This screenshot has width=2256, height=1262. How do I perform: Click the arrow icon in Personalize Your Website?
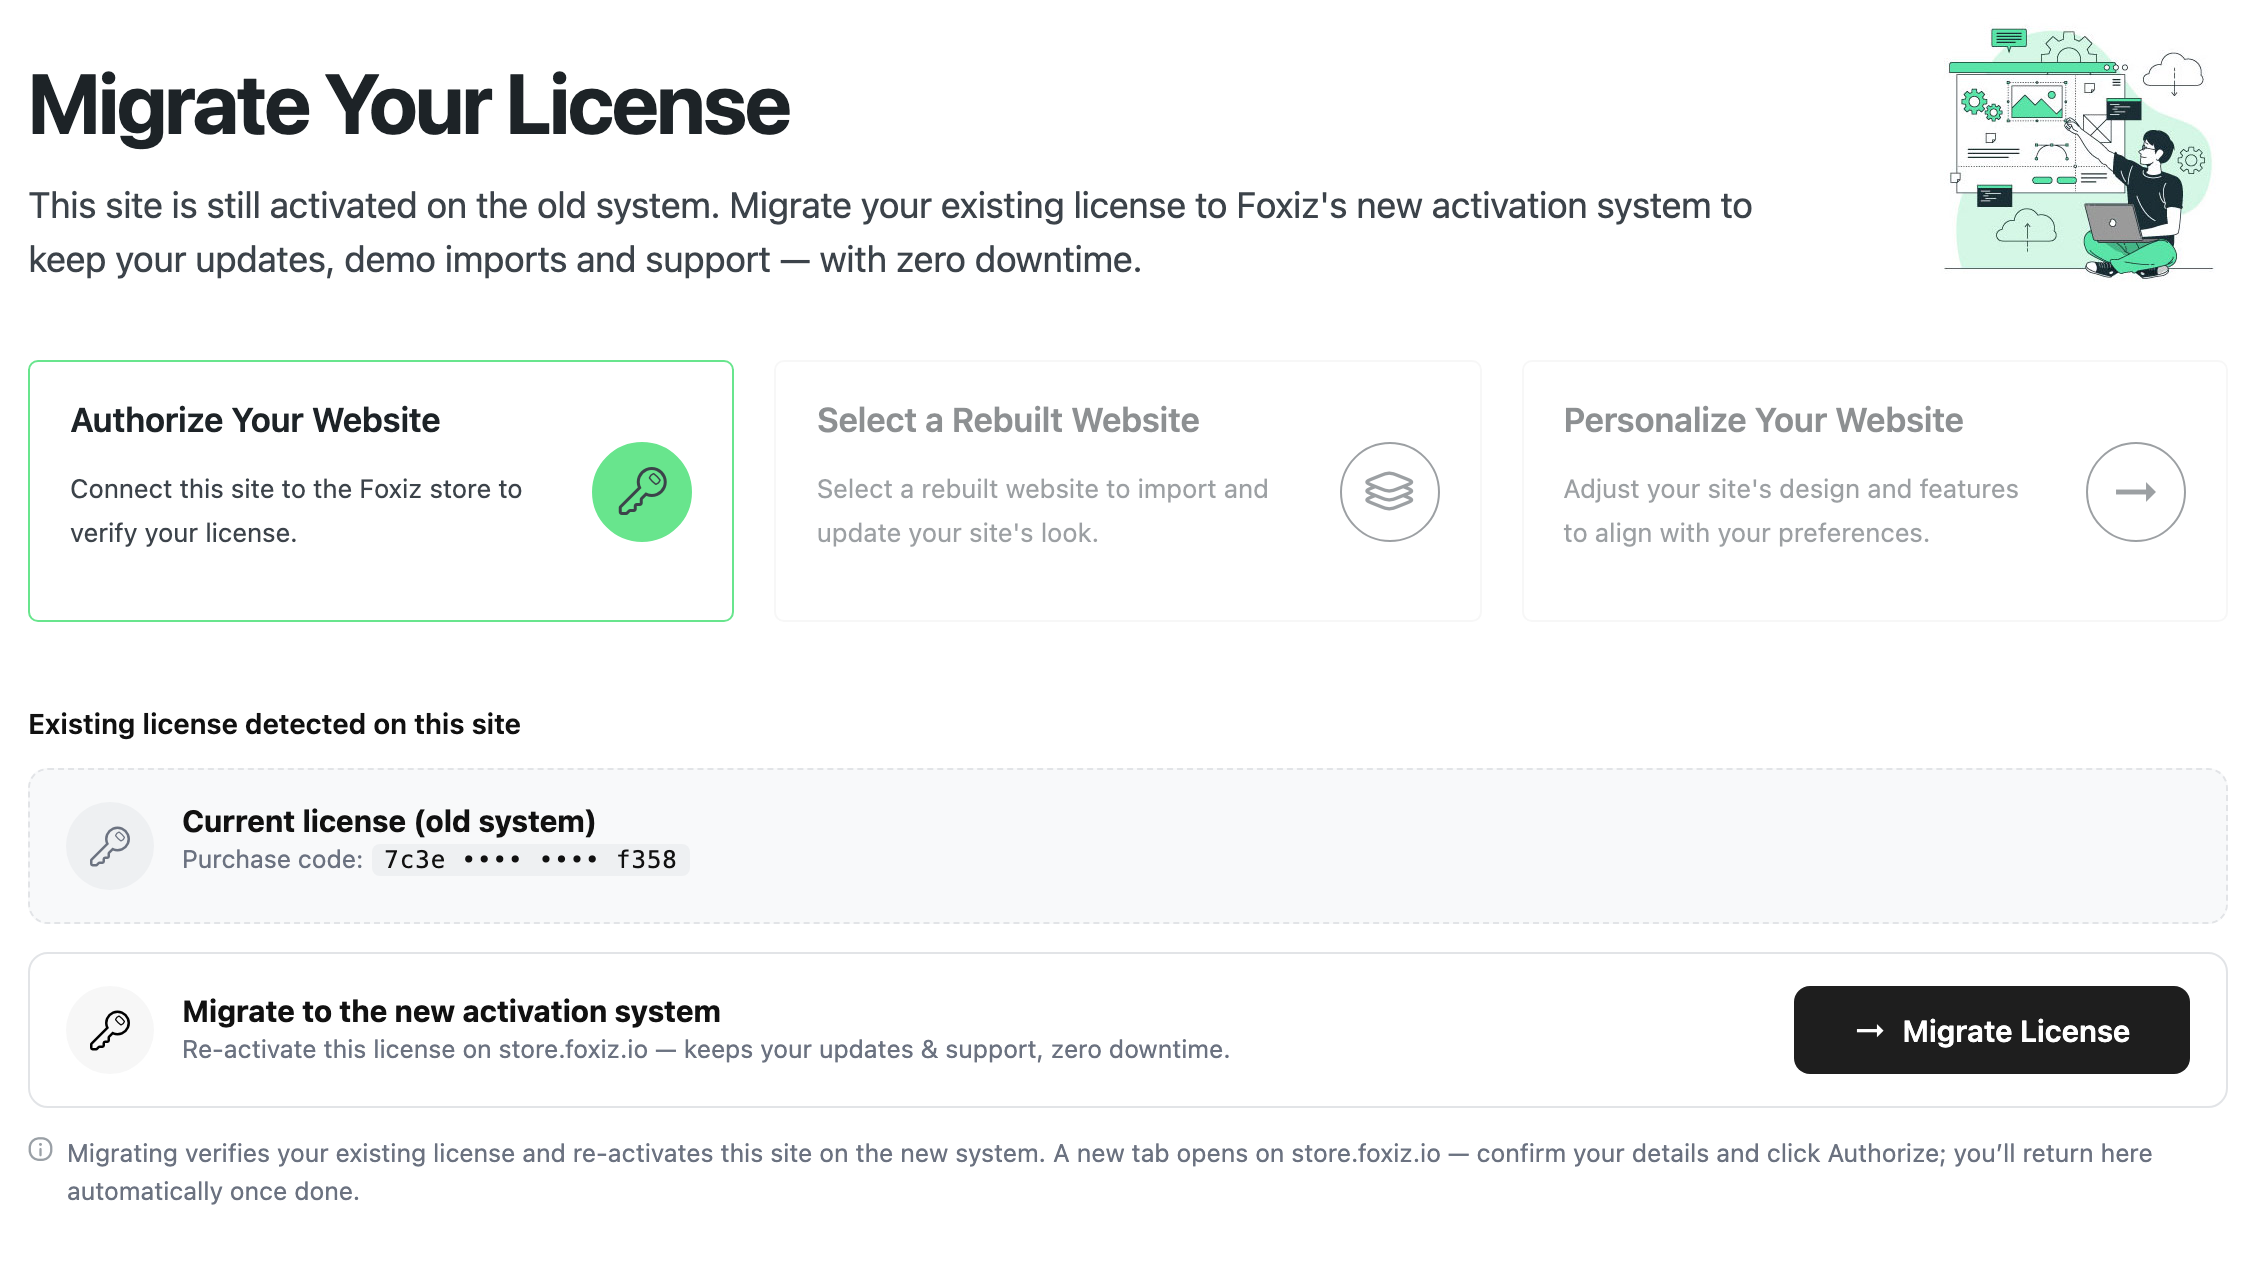[x=2136, y=492]
